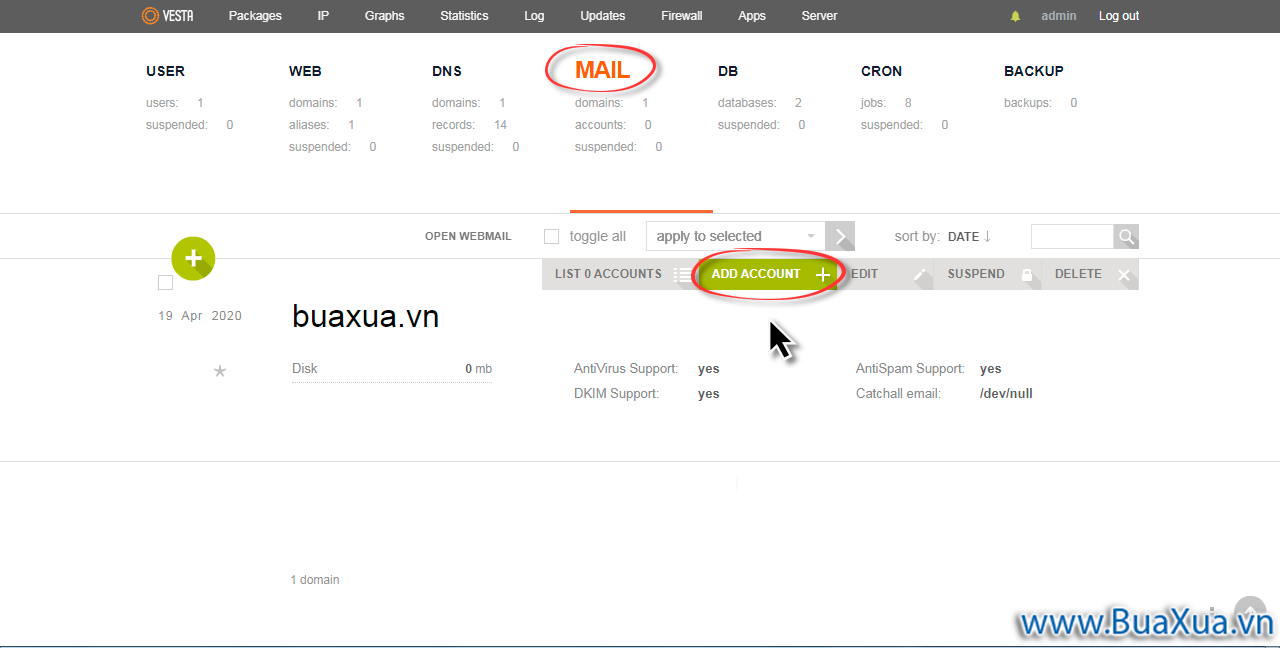Click the SUSPEND button for buaxua.vn
The width and height of the screenshot is (1280, 648).
(988, 274)
